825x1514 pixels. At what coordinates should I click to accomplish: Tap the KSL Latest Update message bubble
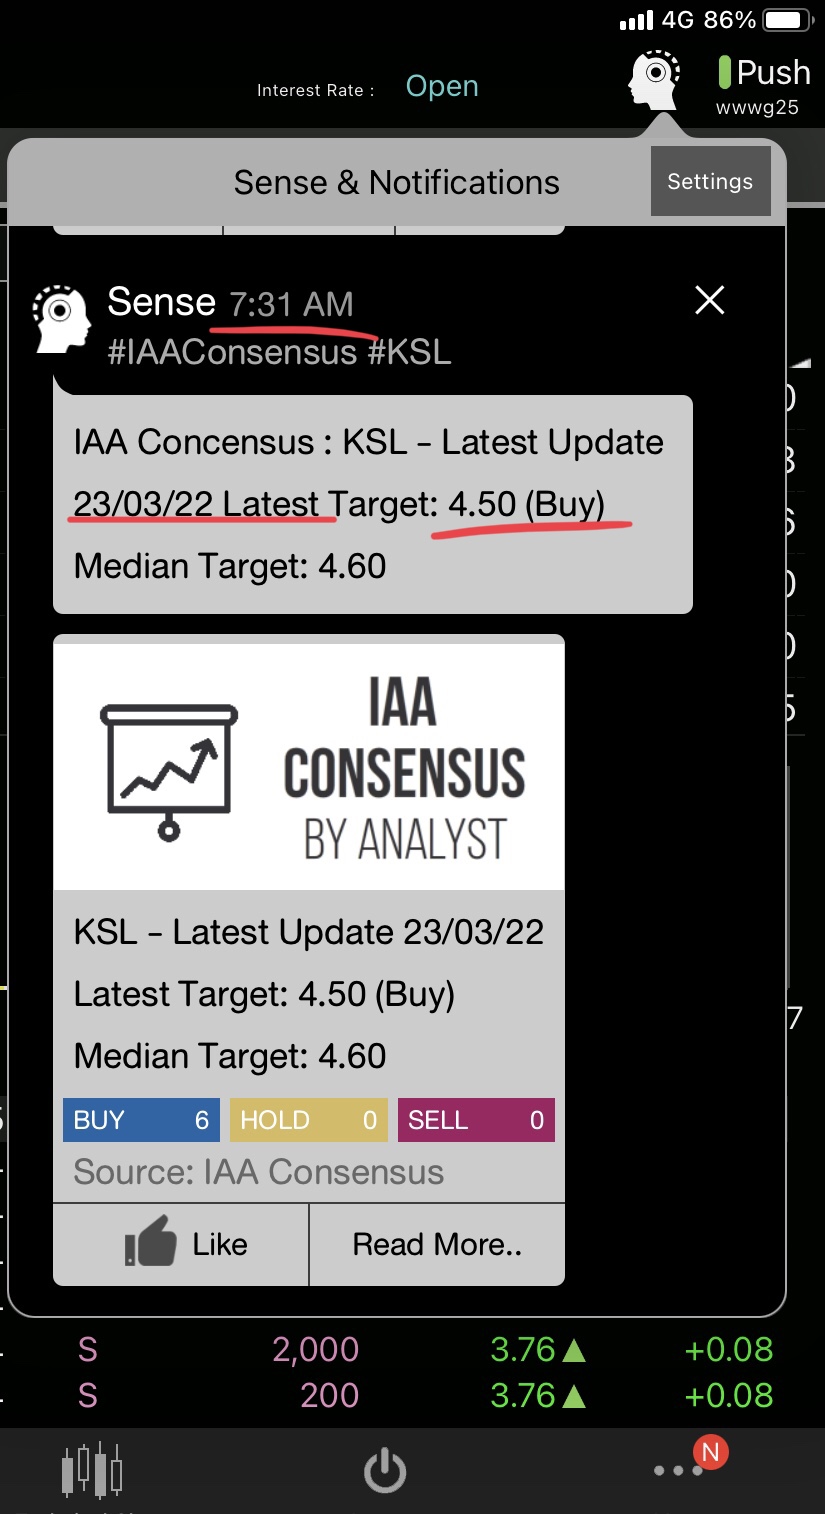[372, 504]
